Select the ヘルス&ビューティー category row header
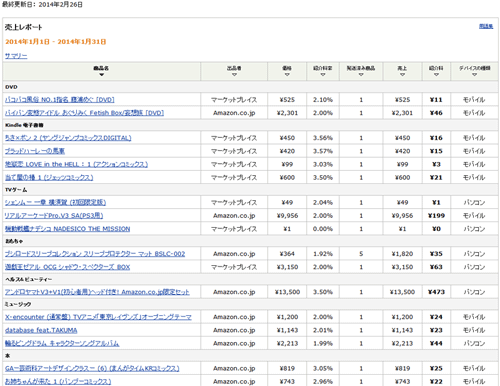Image resolution: width=500 pixels, height=386 pixels. [x=250, y=279]
